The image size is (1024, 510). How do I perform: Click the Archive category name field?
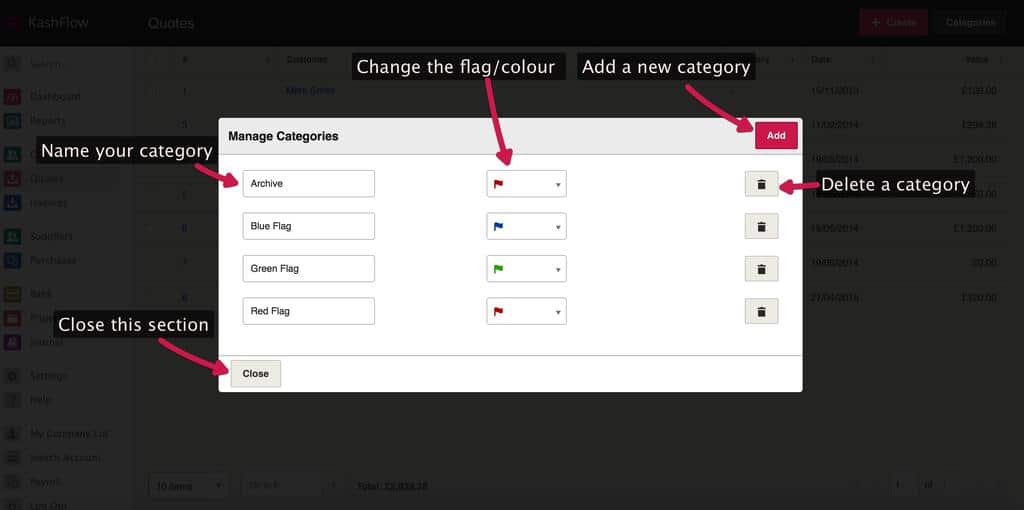pyautogui.click(x=308, y=184)
